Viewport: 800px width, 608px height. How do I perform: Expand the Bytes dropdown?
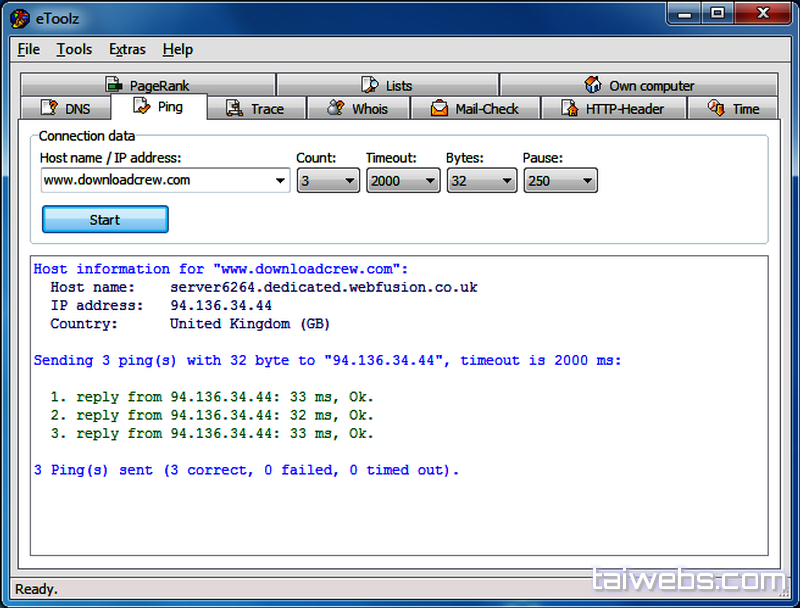pos(506,181)
